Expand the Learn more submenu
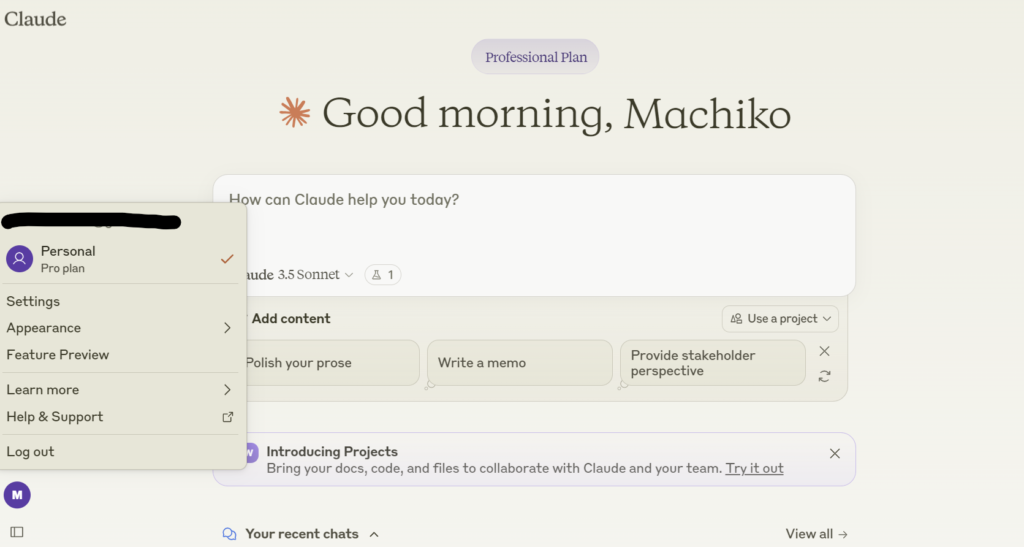This screenshot has height=547, width=1024. (x=120, y=390)
